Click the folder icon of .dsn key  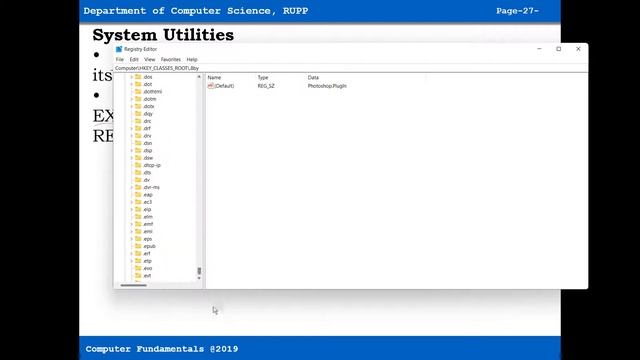point(138,143)
